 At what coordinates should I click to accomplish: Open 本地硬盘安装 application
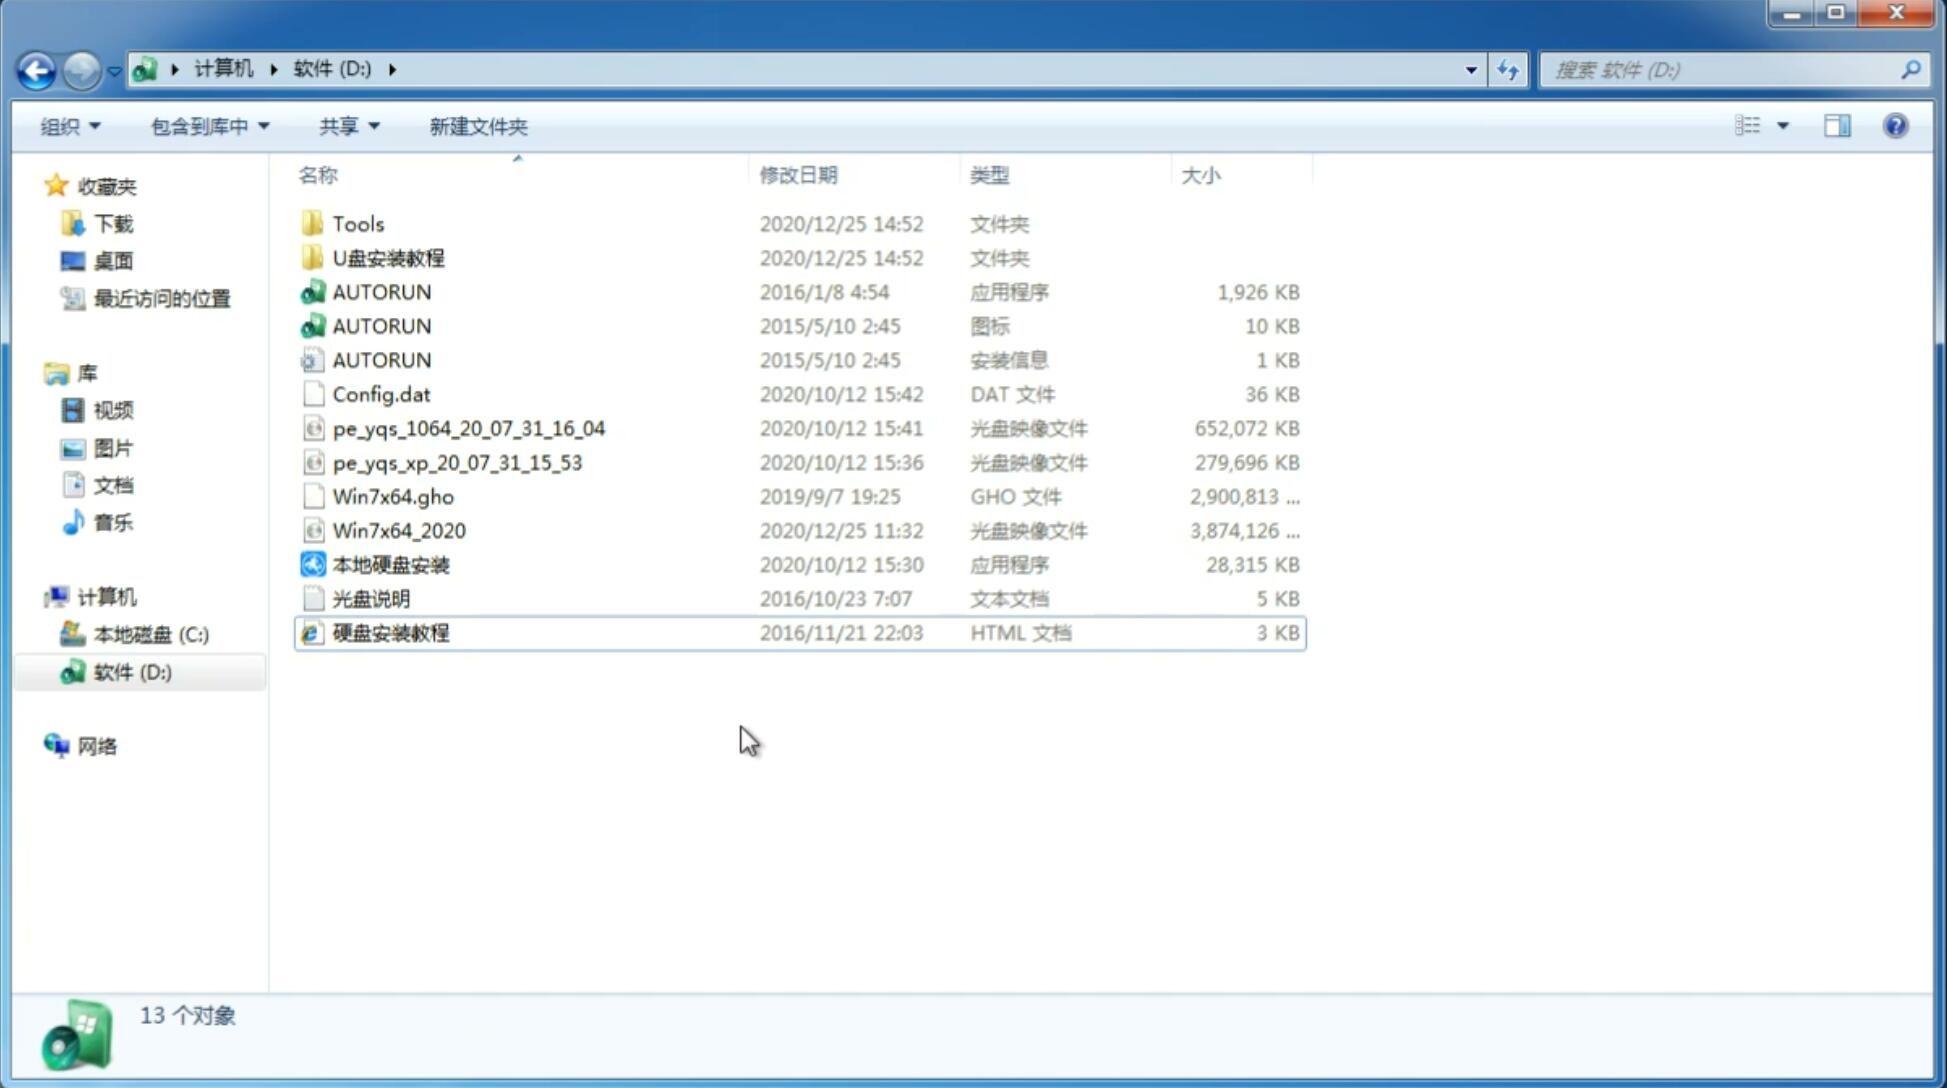pos(390,564)
